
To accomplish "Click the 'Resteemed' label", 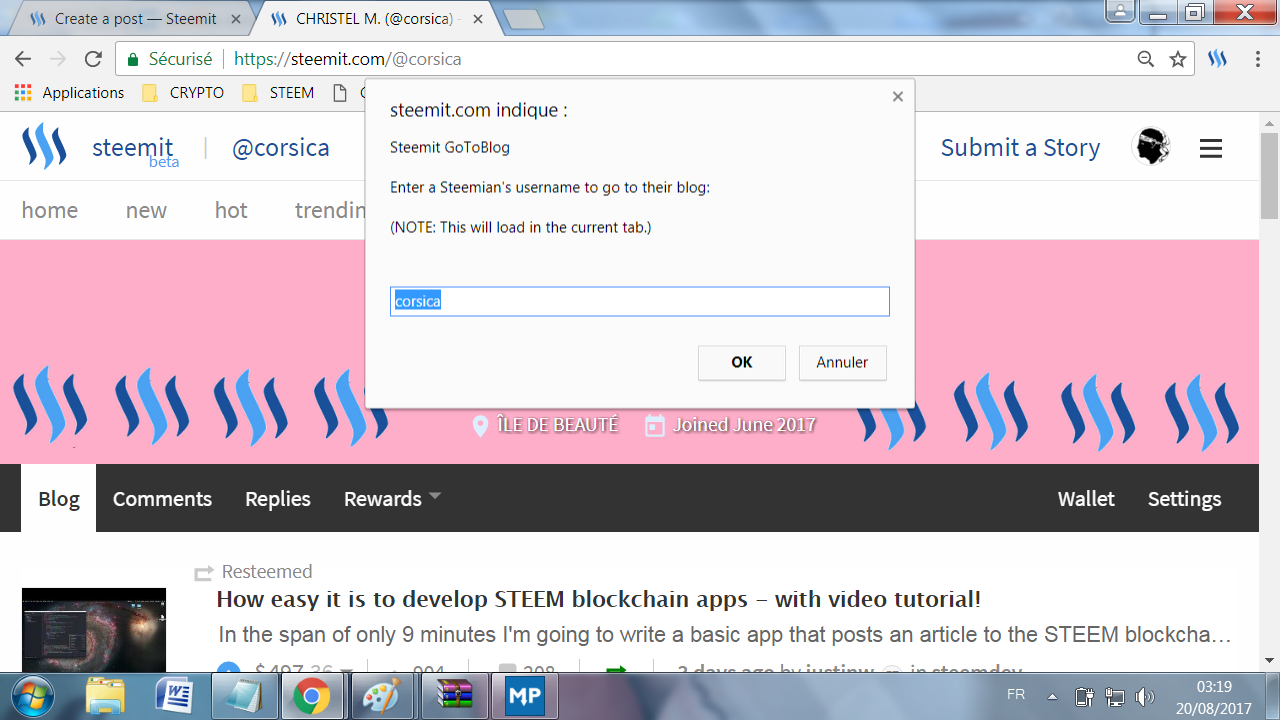I will [x=267, y=572].
